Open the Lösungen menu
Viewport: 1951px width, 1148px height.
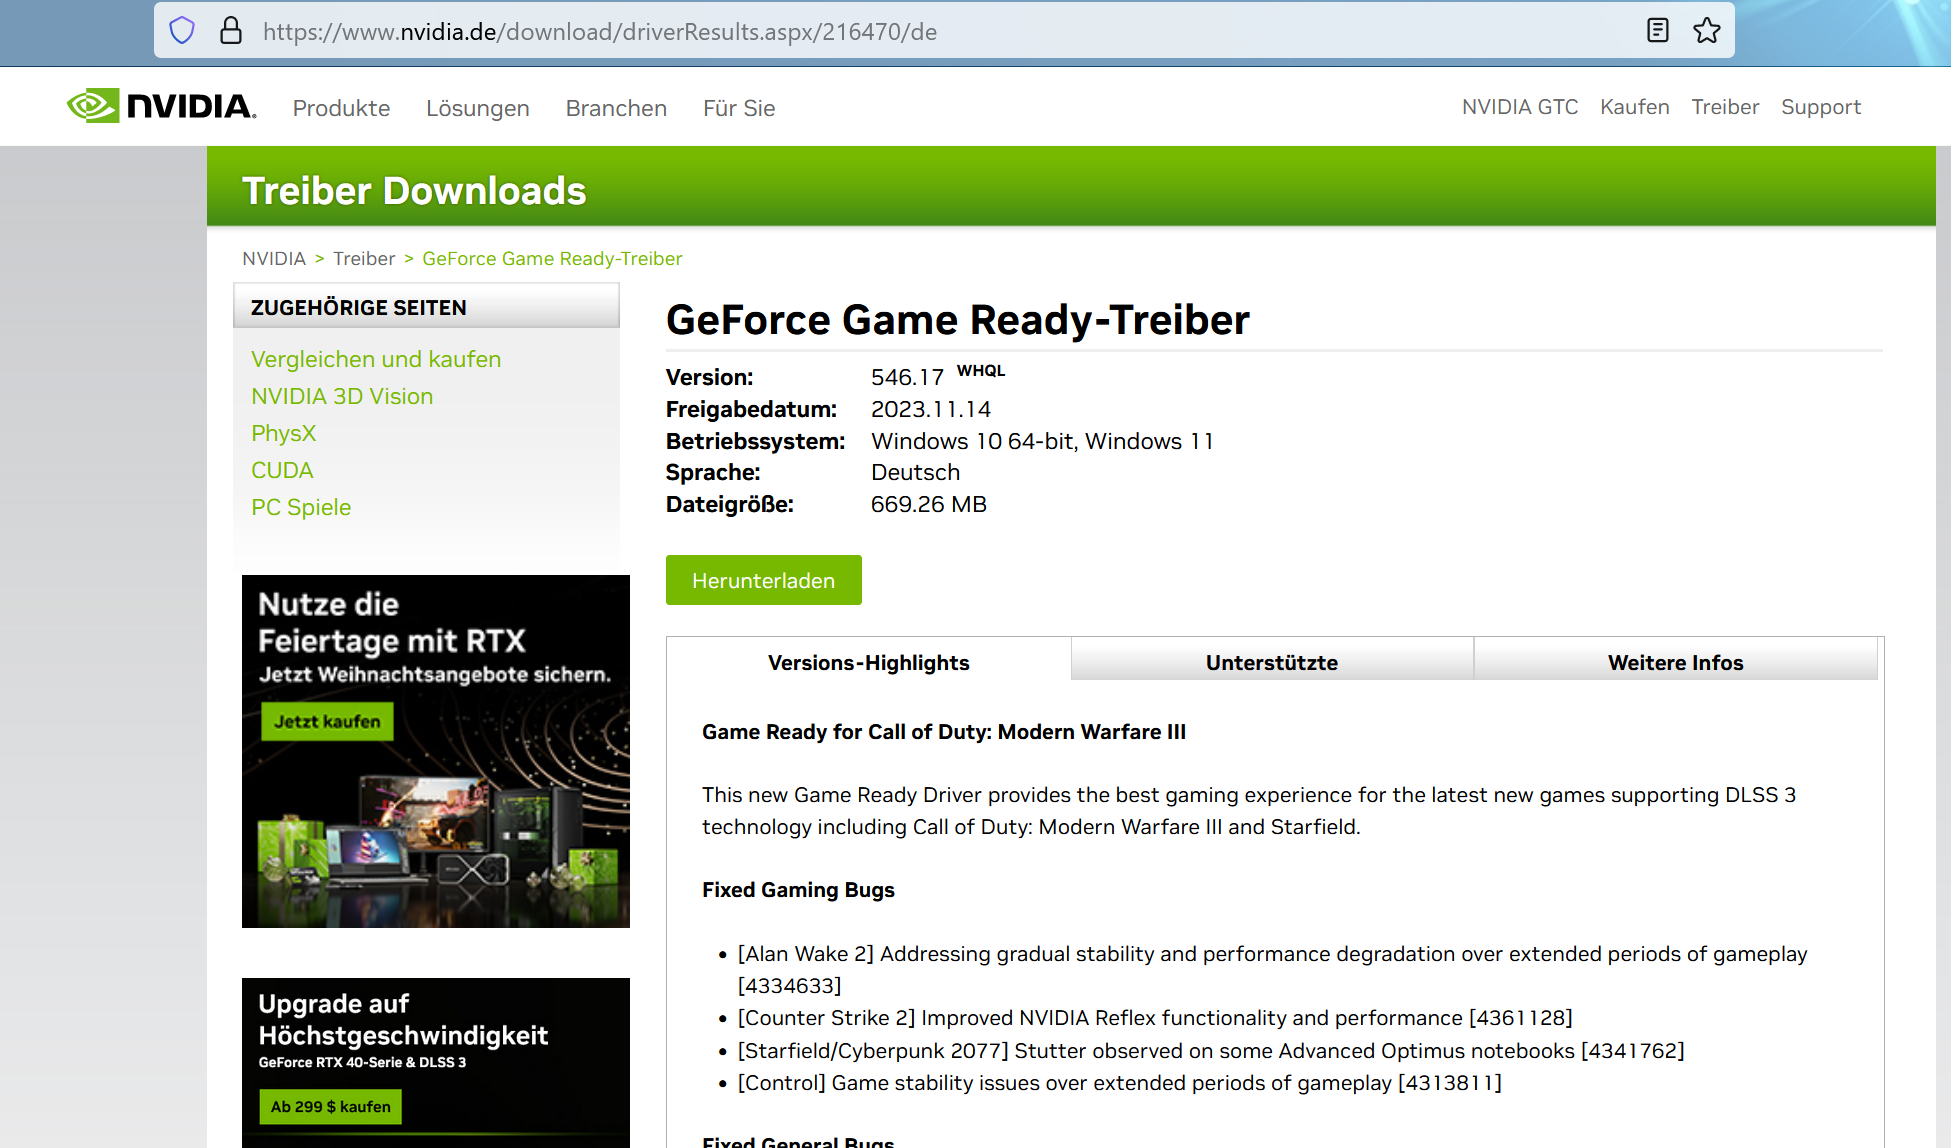pos(478,108)
